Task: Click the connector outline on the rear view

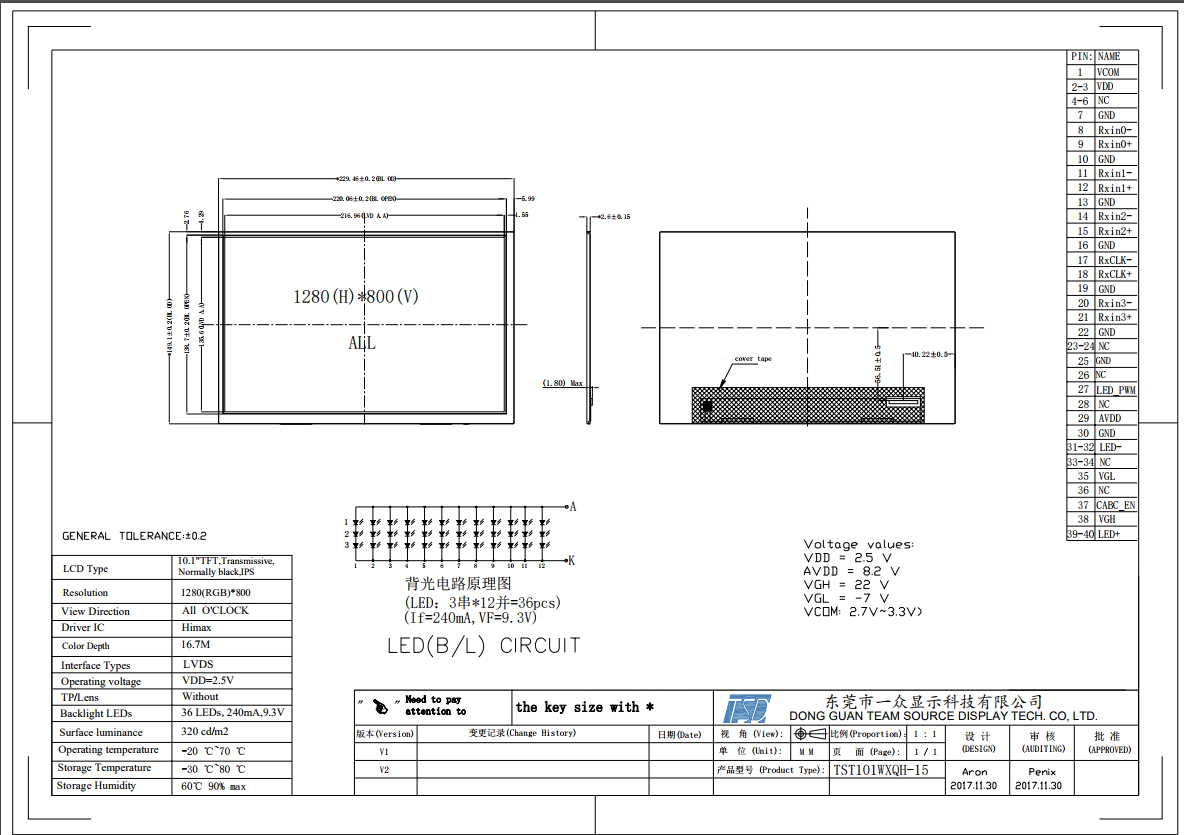Action: 901,402
